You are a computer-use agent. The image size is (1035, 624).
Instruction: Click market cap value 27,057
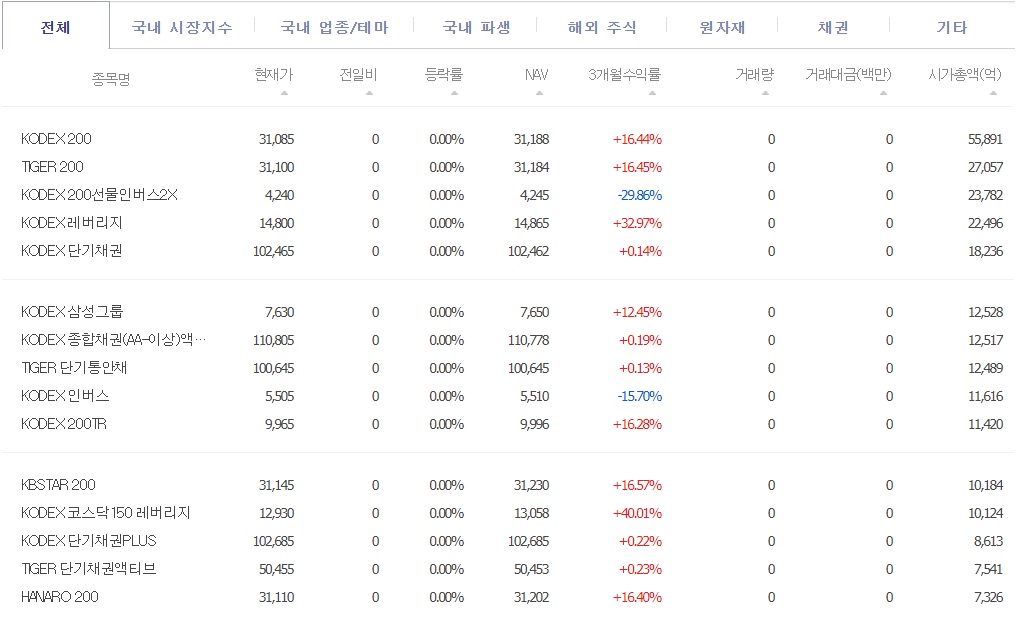[x=985, y=167]
